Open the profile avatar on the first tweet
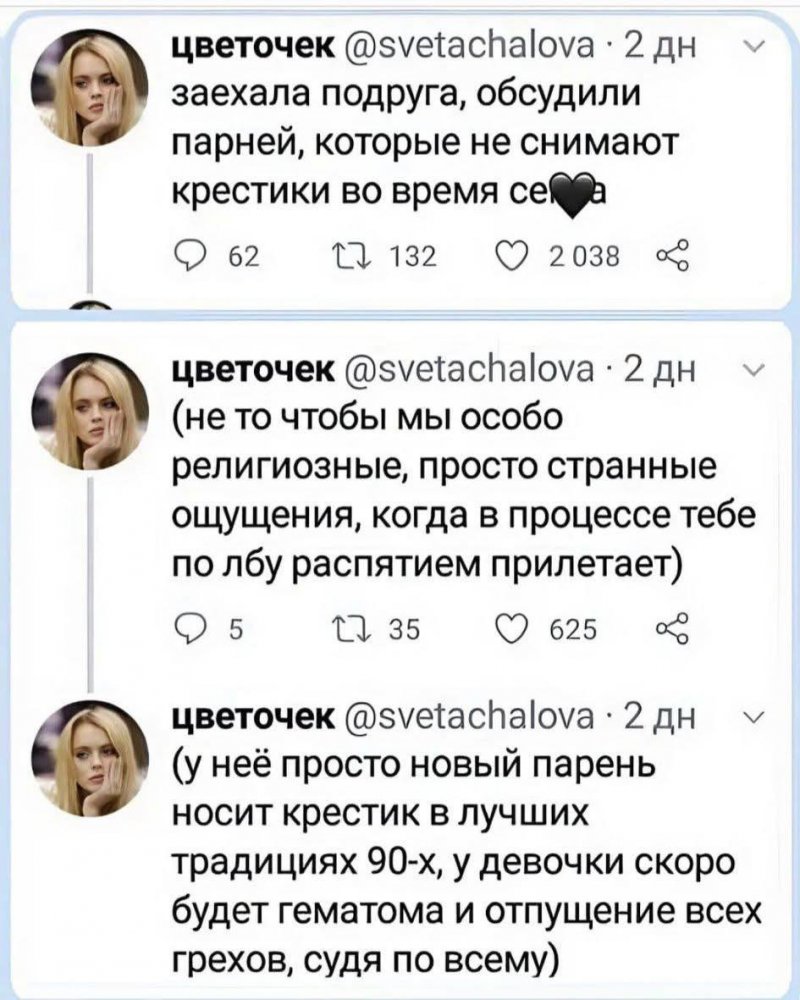 coord(89,89)
